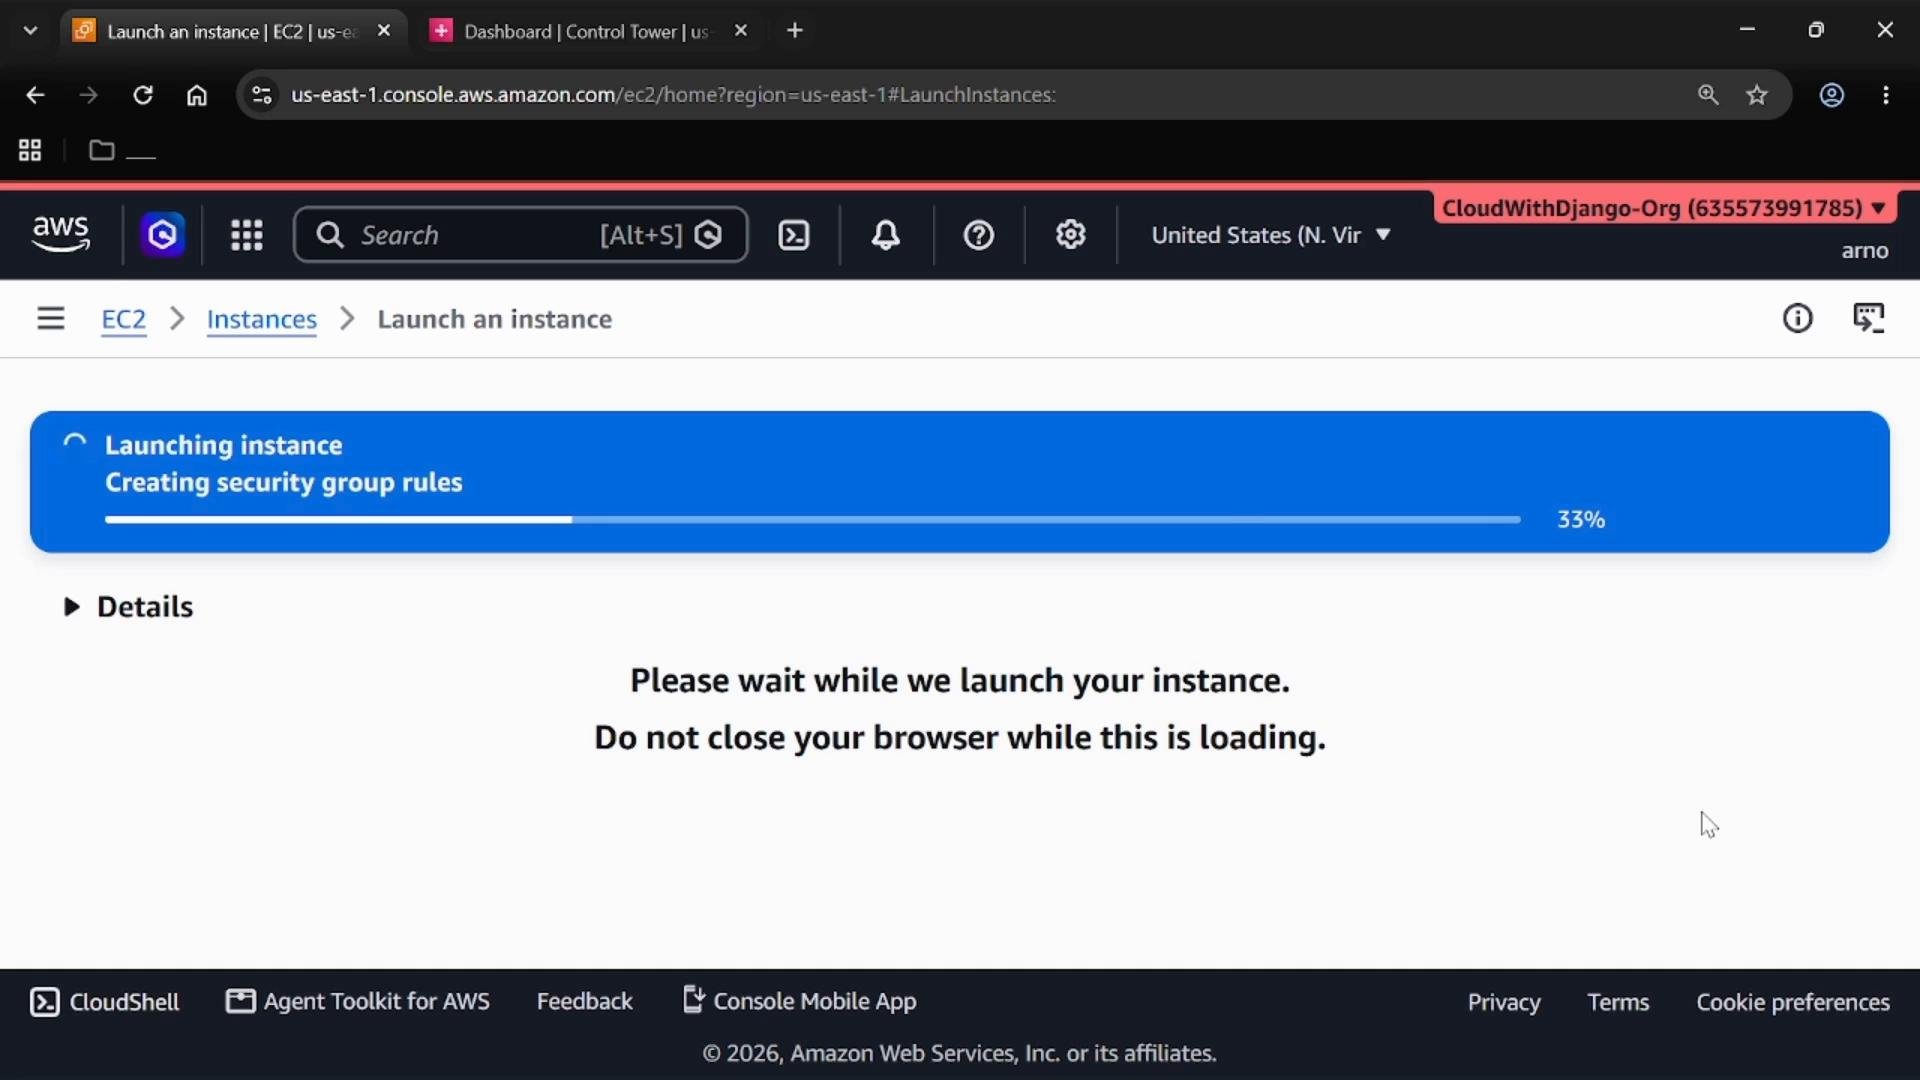Reload the current page
The width and height of the screenshot is (1920, 1080).
click(143, 95)
